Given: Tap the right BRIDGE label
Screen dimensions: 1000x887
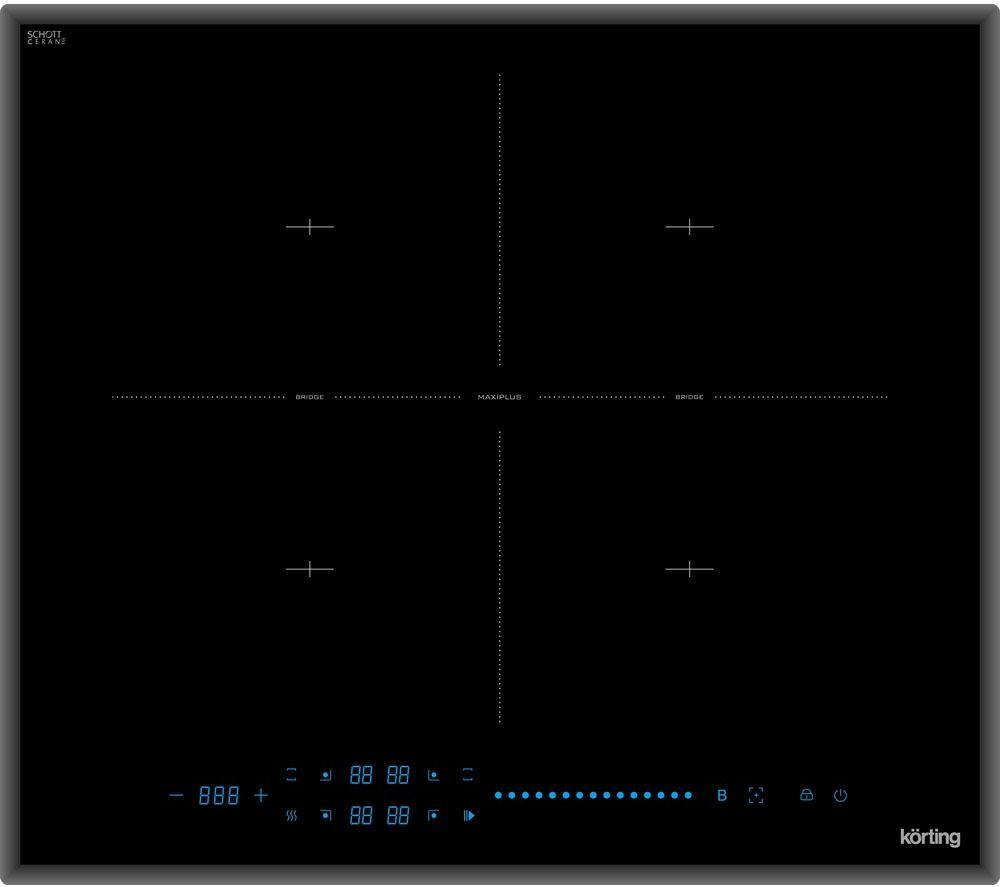Looking at the screenshot, I should coord(689,397).
